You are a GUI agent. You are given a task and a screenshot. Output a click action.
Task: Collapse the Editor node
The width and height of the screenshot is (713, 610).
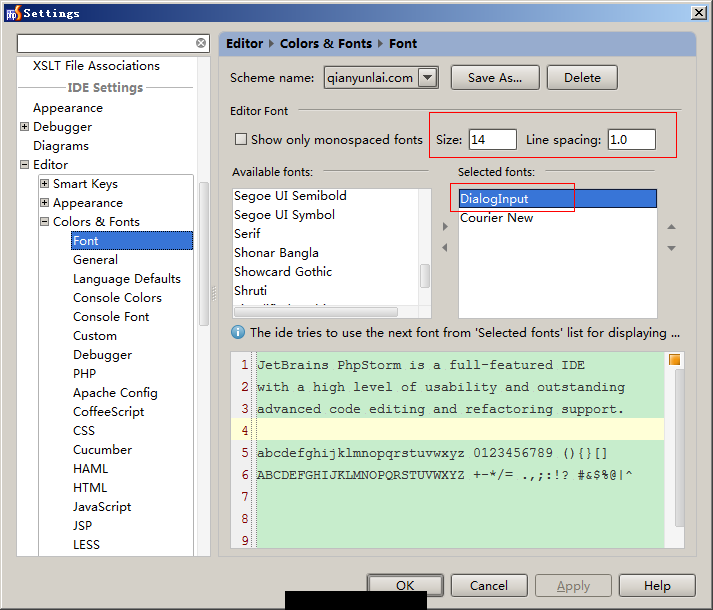pyautogui.click(x=25, y=165)
